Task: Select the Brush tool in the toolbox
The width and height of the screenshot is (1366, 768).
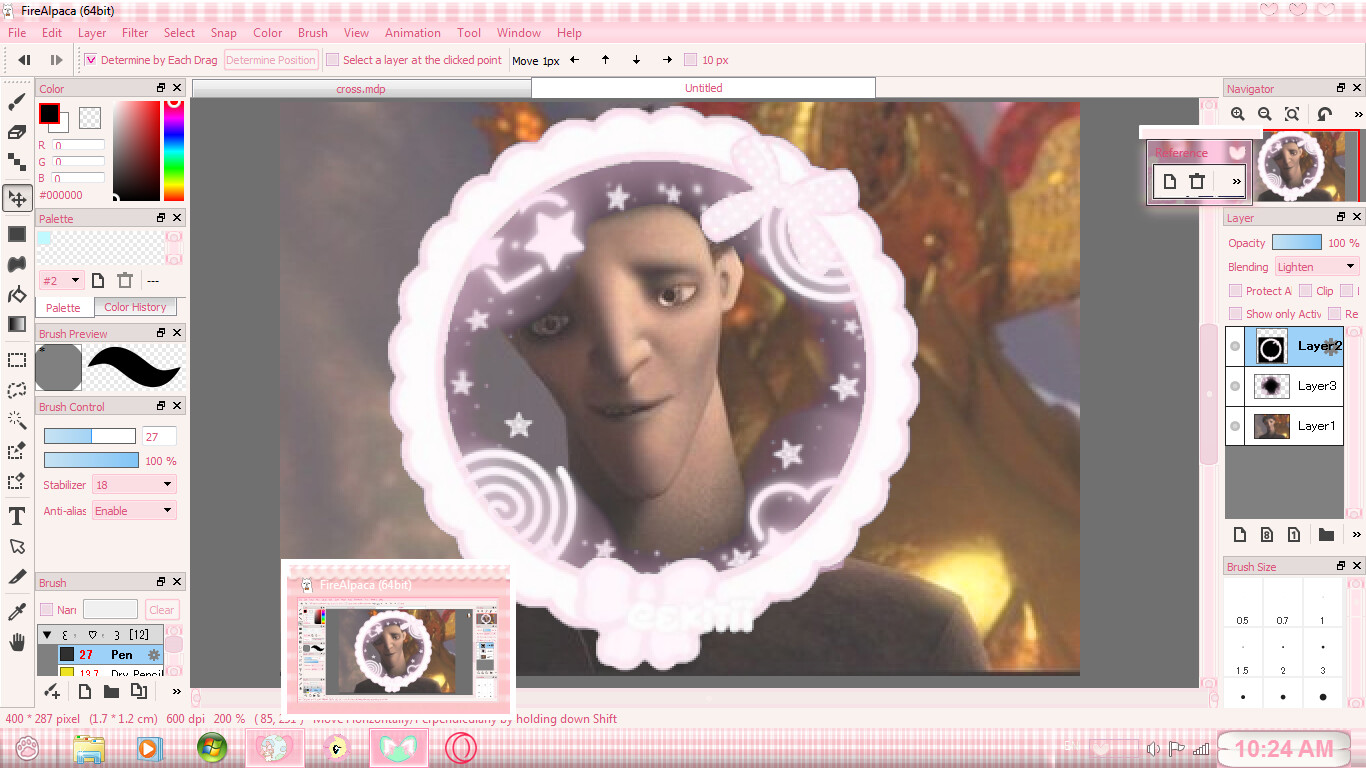Action: [17, 102]
